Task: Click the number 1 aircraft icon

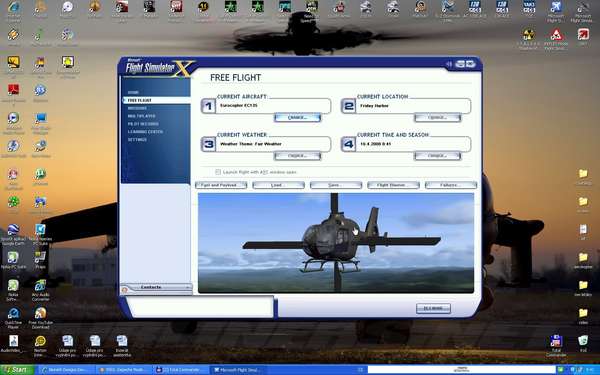Action: [209, 106]
